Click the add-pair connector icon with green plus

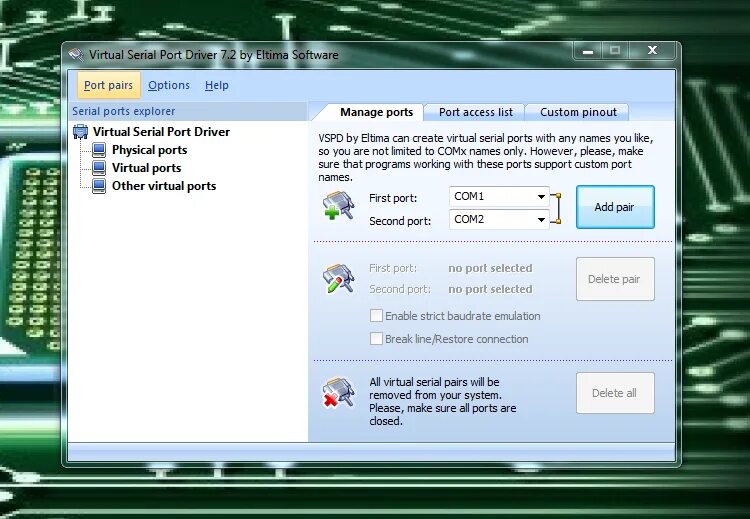pos(339,206)
